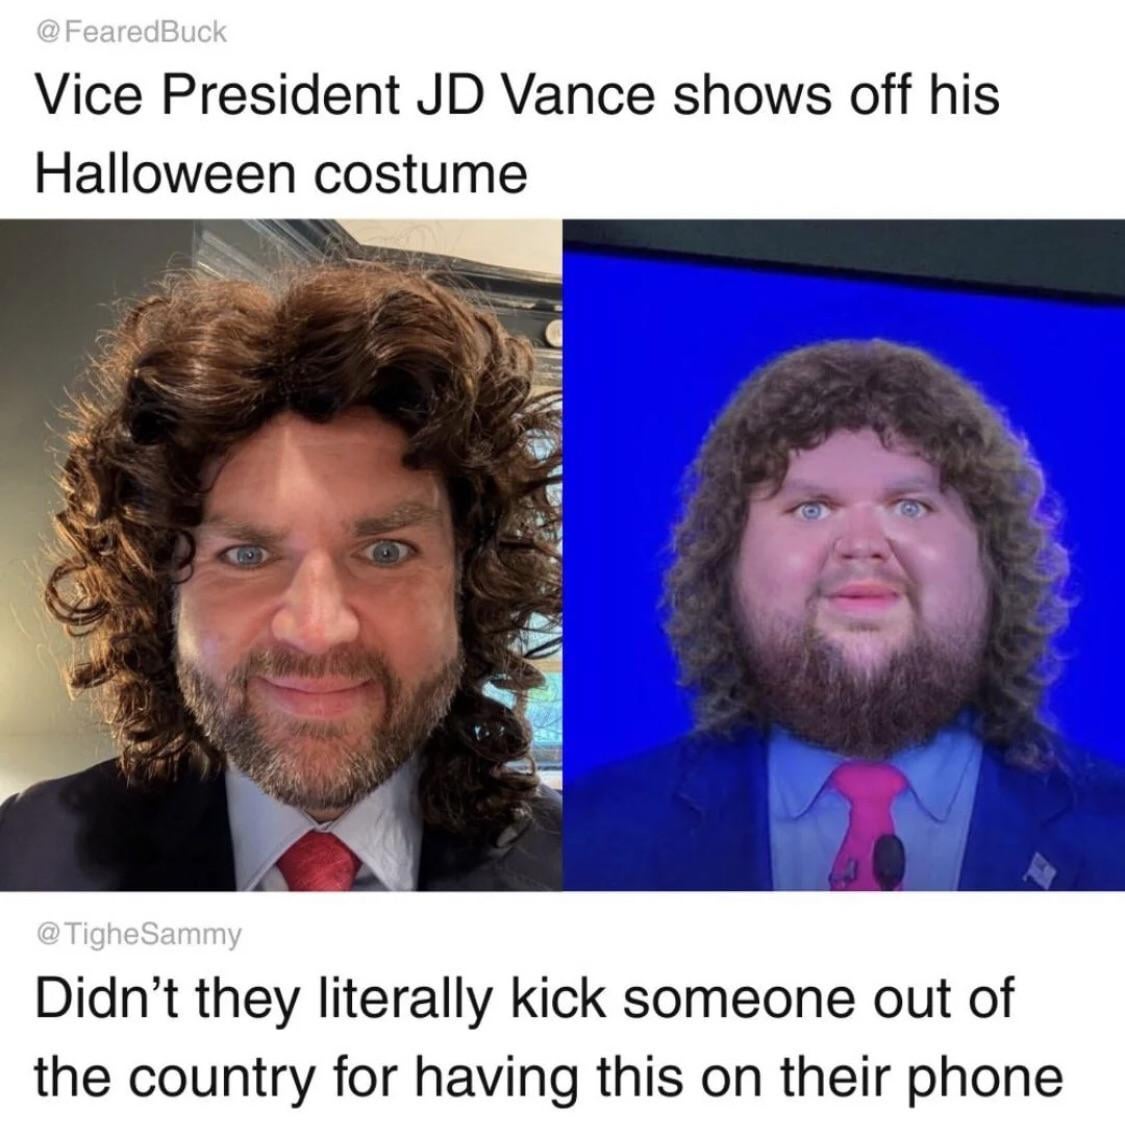The image size is (1125, 1126).
Task: Select the "Halloween costume" caption line
Action: point(281,175)
